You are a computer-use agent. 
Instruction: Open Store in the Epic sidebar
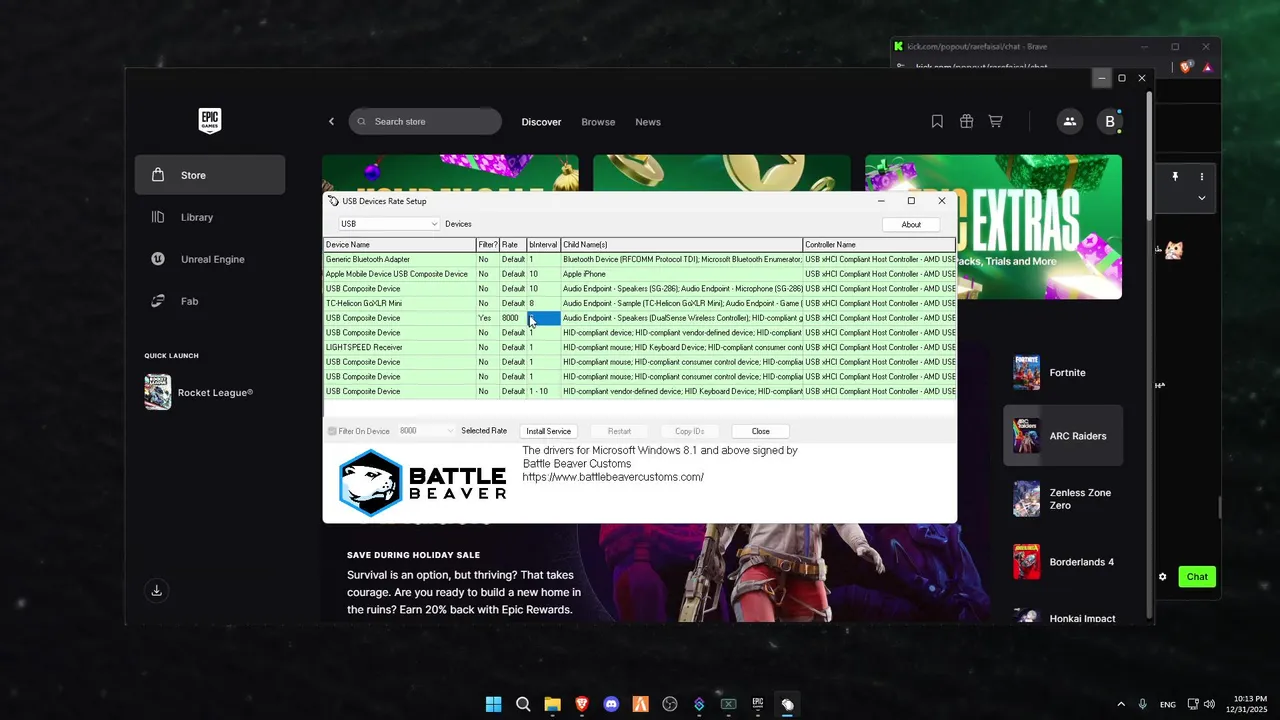[x=210, y=175]
